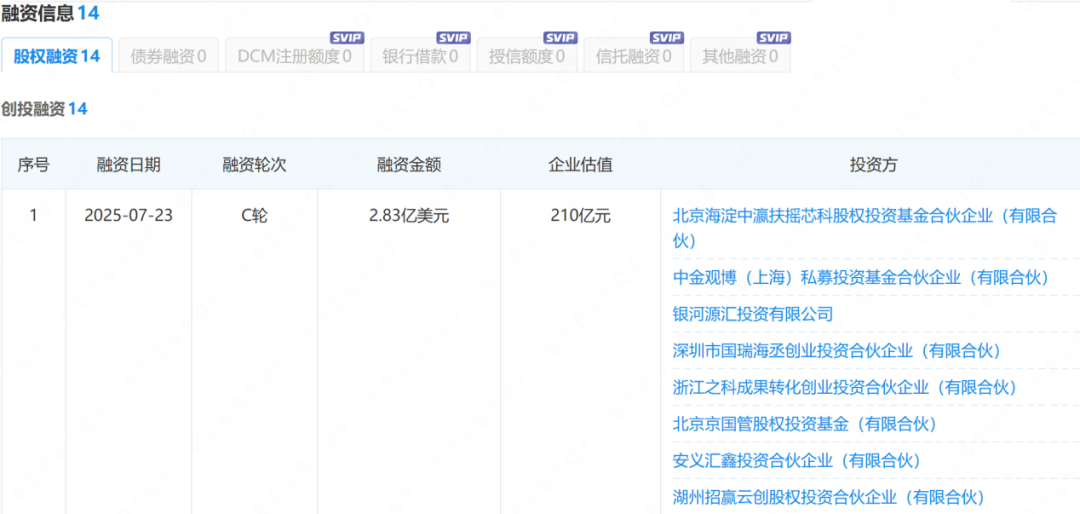This screenshot has width=1080, height=514.
Task: Open 湖州招赢云创股权投资合伙企业 link
Action: [x=829, y=497]
